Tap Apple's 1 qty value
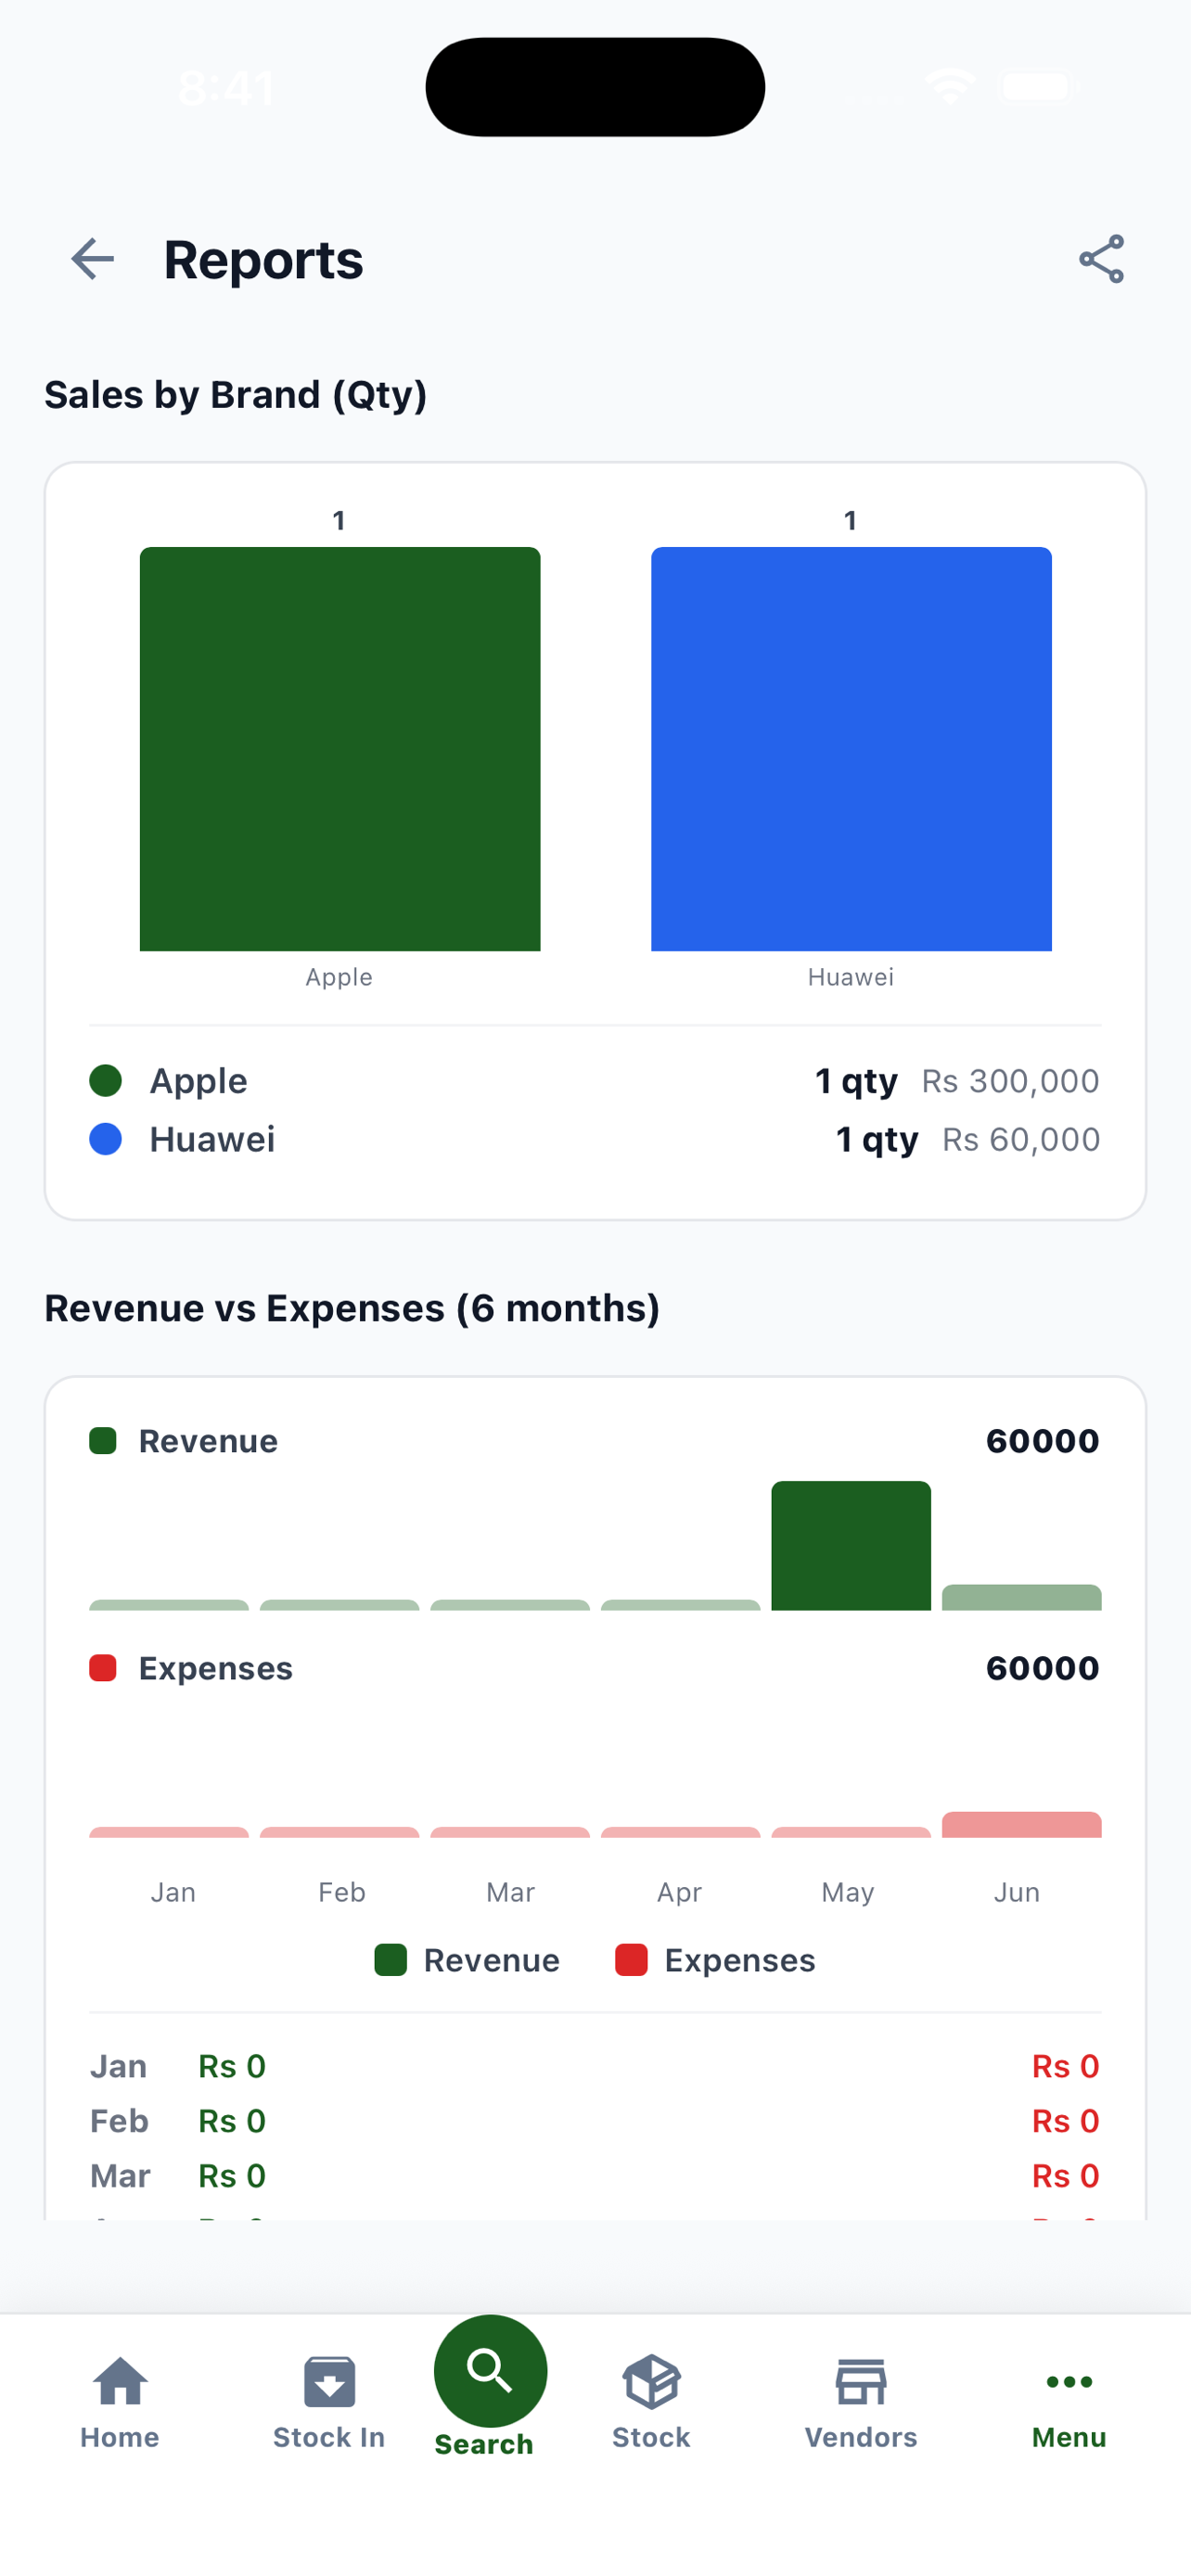 coord(856,1080)
